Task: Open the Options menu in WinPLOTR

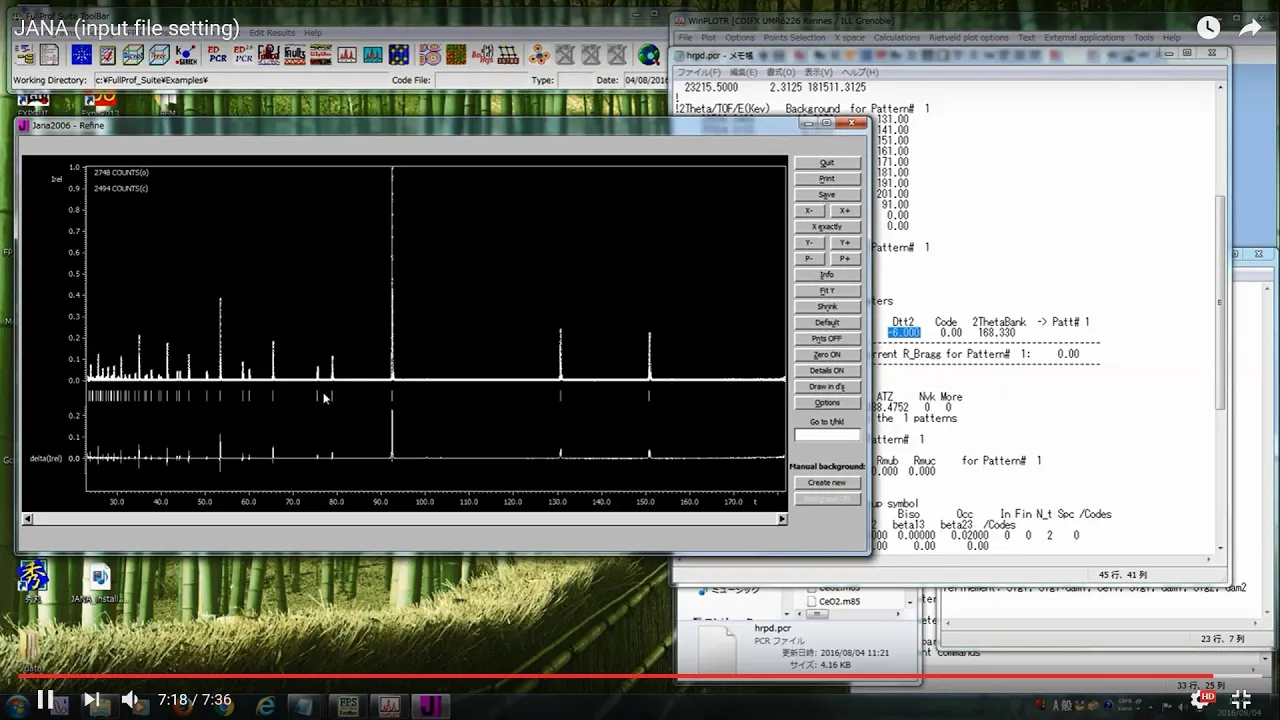Action: click(739, 38)
